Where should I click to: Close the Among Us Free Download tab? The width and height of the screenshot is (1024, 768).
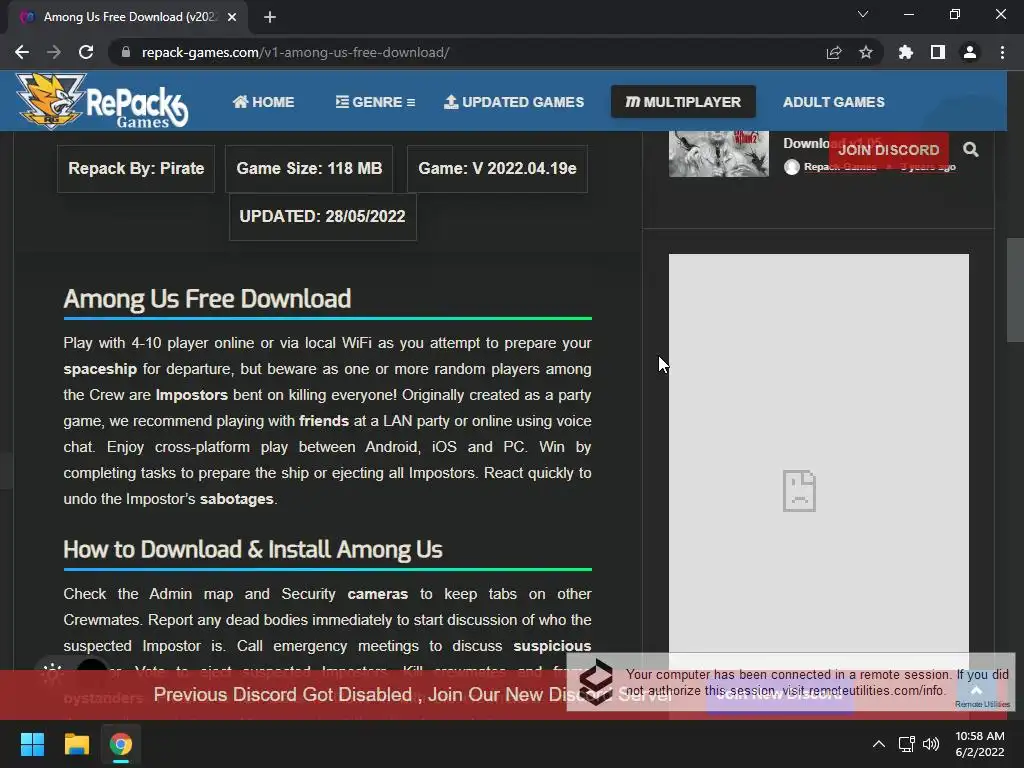[232, 17]
